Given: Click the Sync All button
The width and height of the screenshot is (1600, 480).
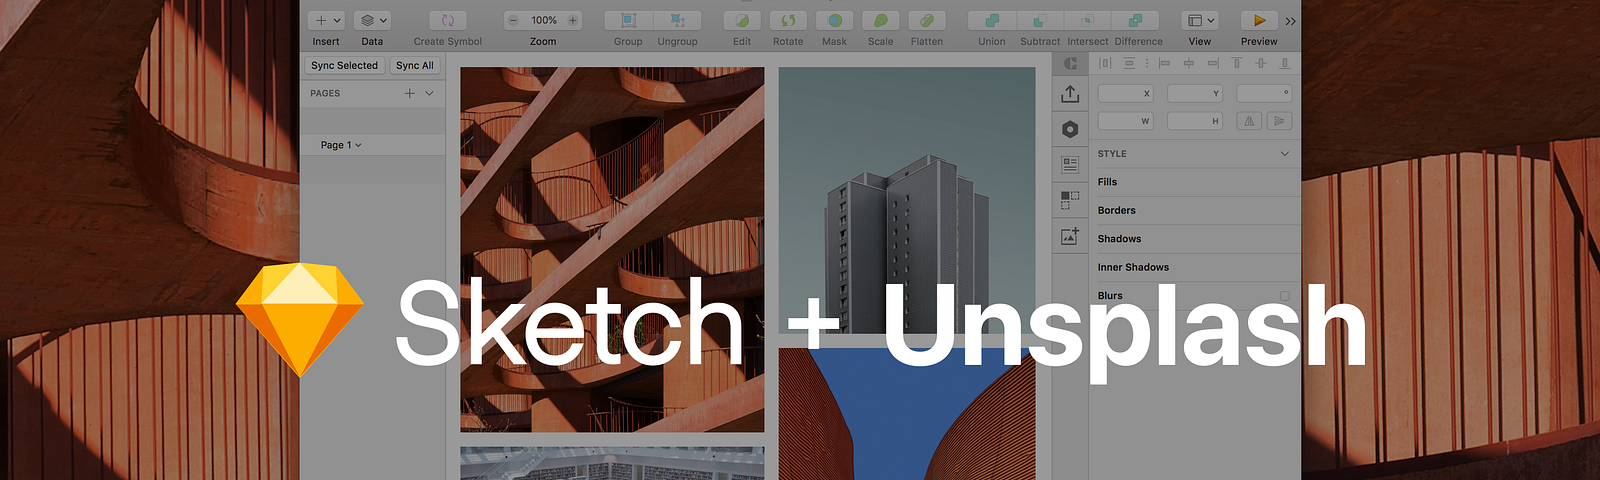Looking at the screenshot, I should point(414,65).
